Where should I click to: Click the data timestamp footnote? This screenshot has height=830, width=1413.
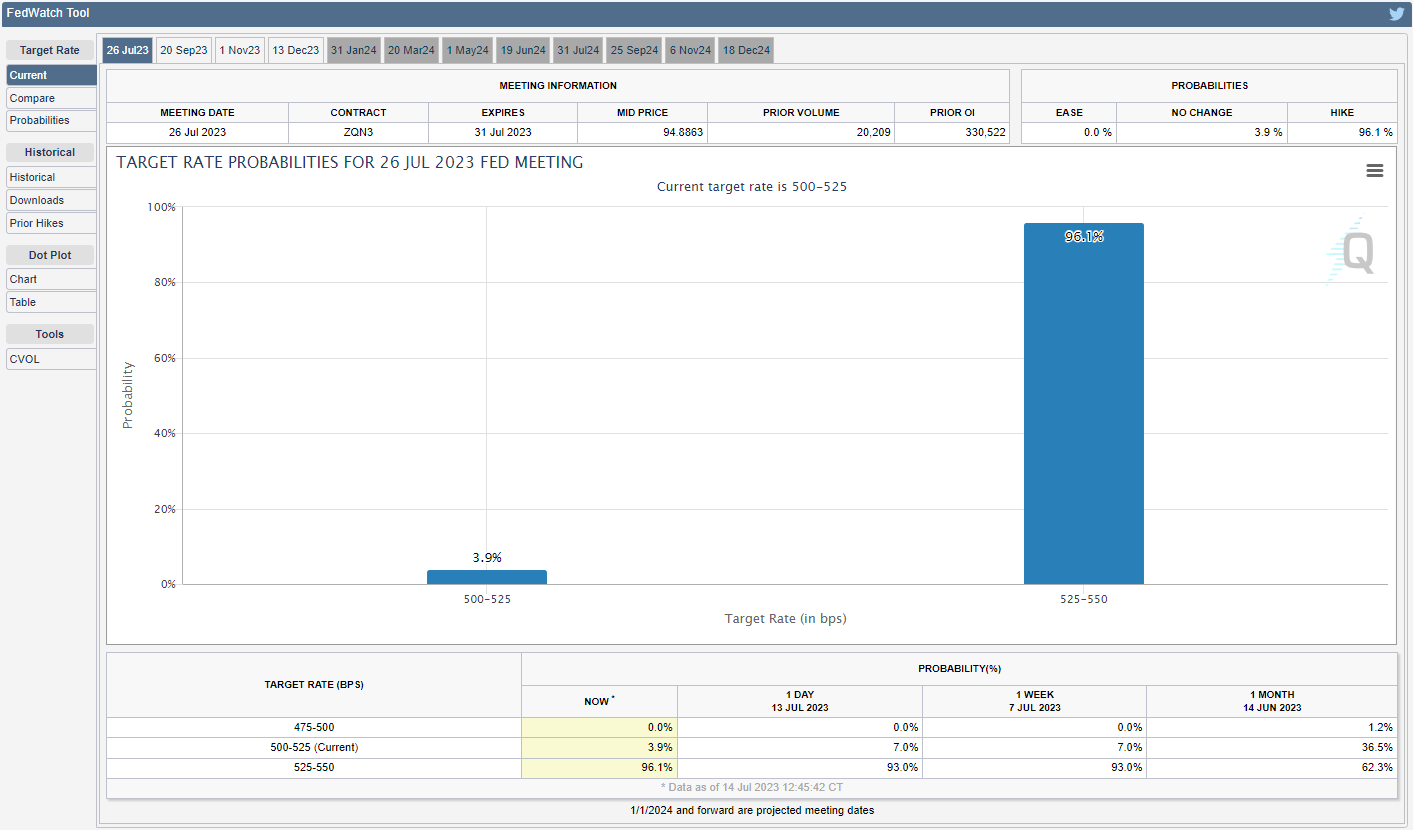click(x=752, y=788)
